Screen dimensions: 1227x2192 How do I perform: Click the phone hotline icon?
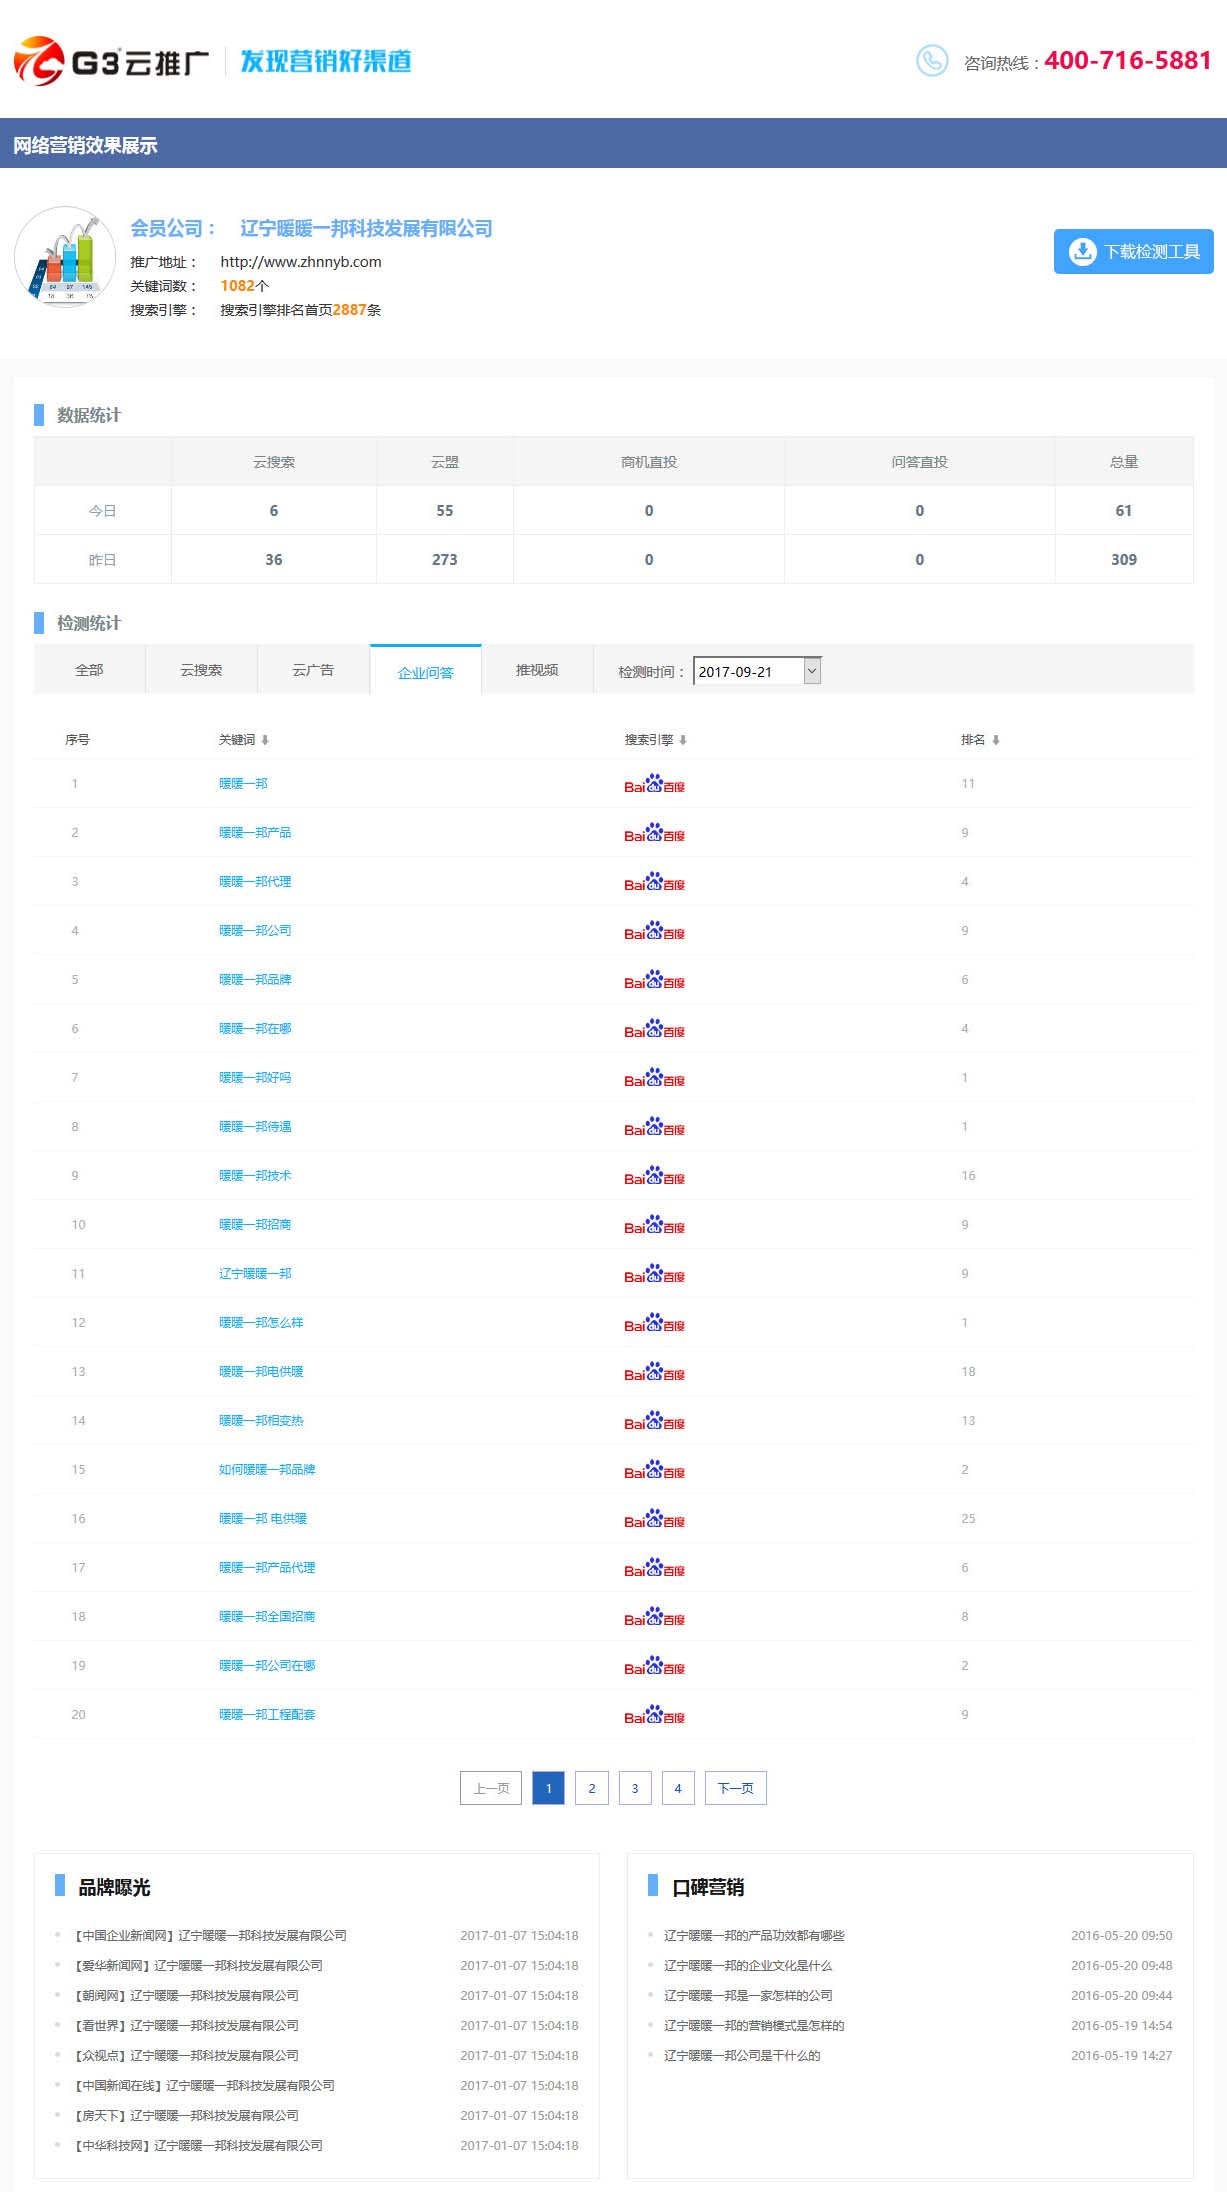click(x=931, y=61)
